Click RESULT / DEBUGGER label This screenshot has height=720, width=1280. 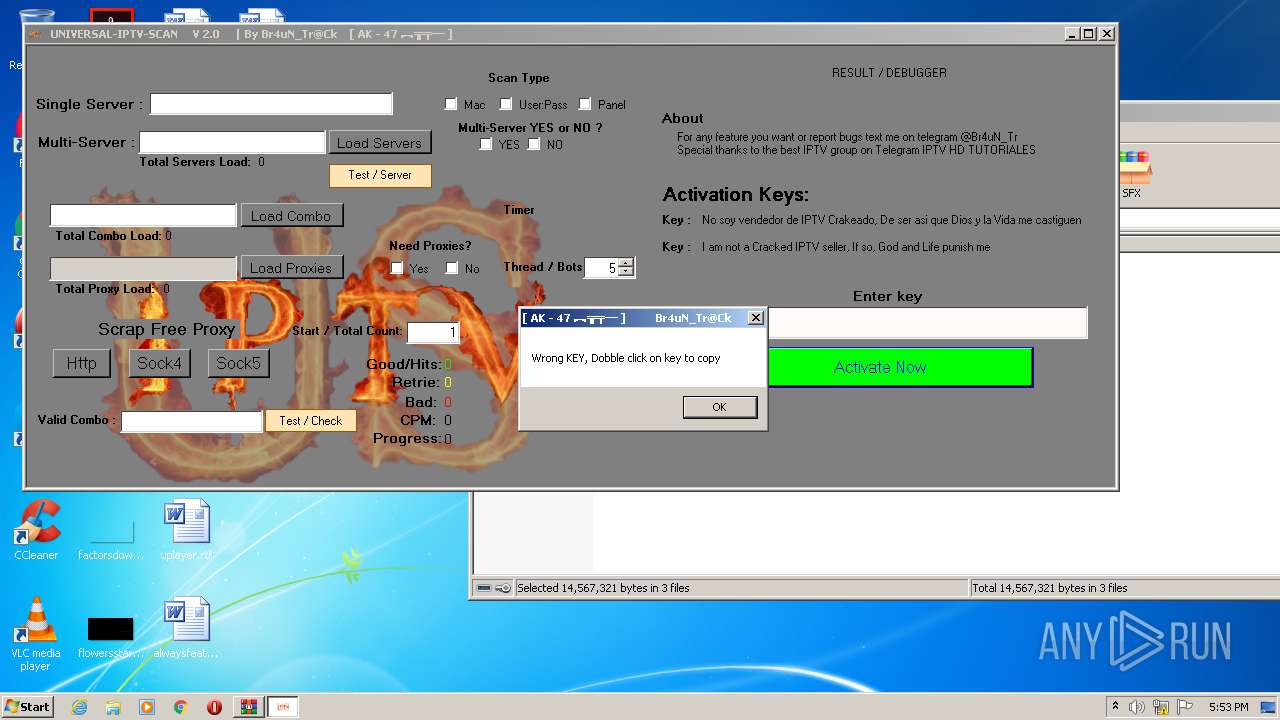tap(889, 73)
